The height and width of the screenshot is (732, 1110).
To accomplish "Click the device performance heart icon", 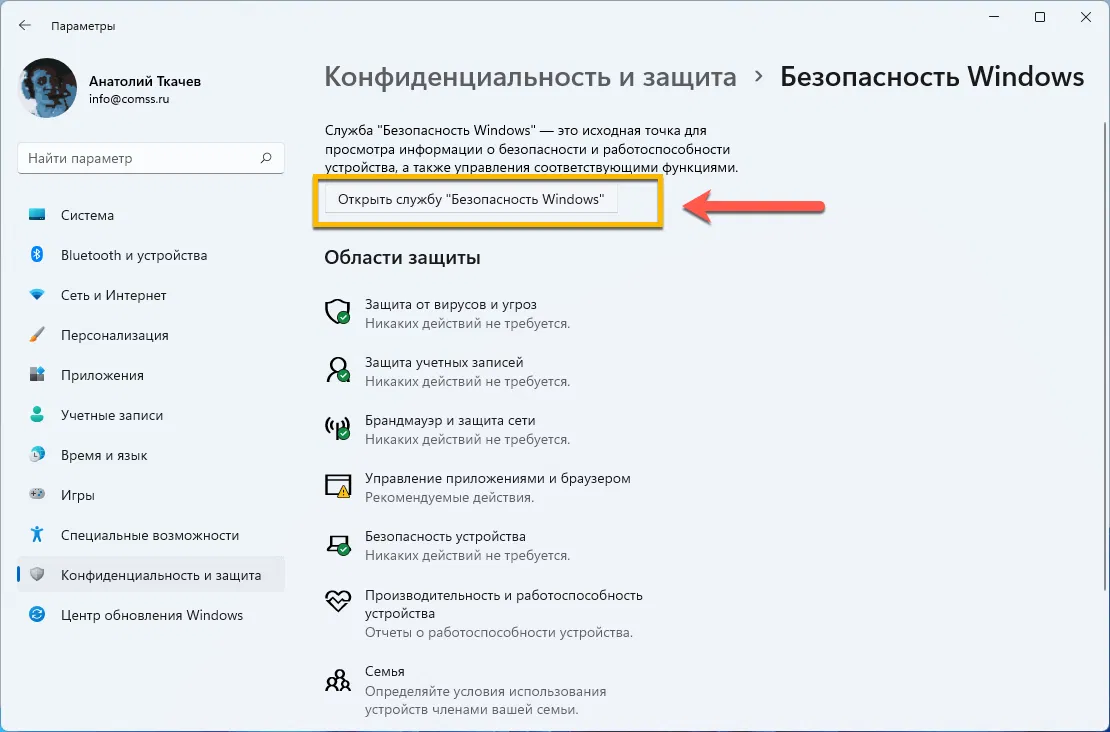I will pos(338,603).
